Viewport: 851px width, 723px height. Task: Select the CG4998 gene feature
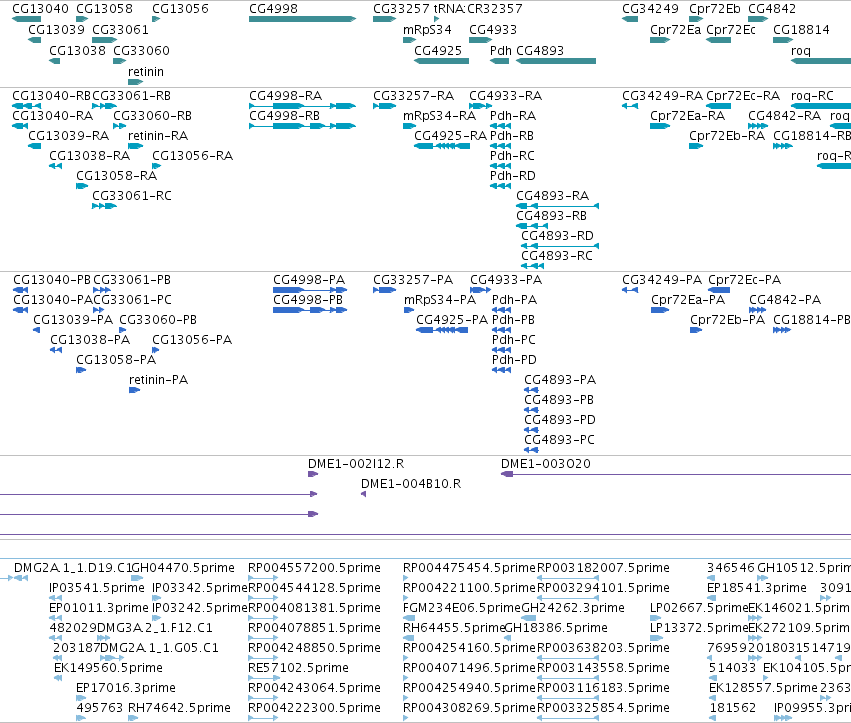click(x=302, y=19)
